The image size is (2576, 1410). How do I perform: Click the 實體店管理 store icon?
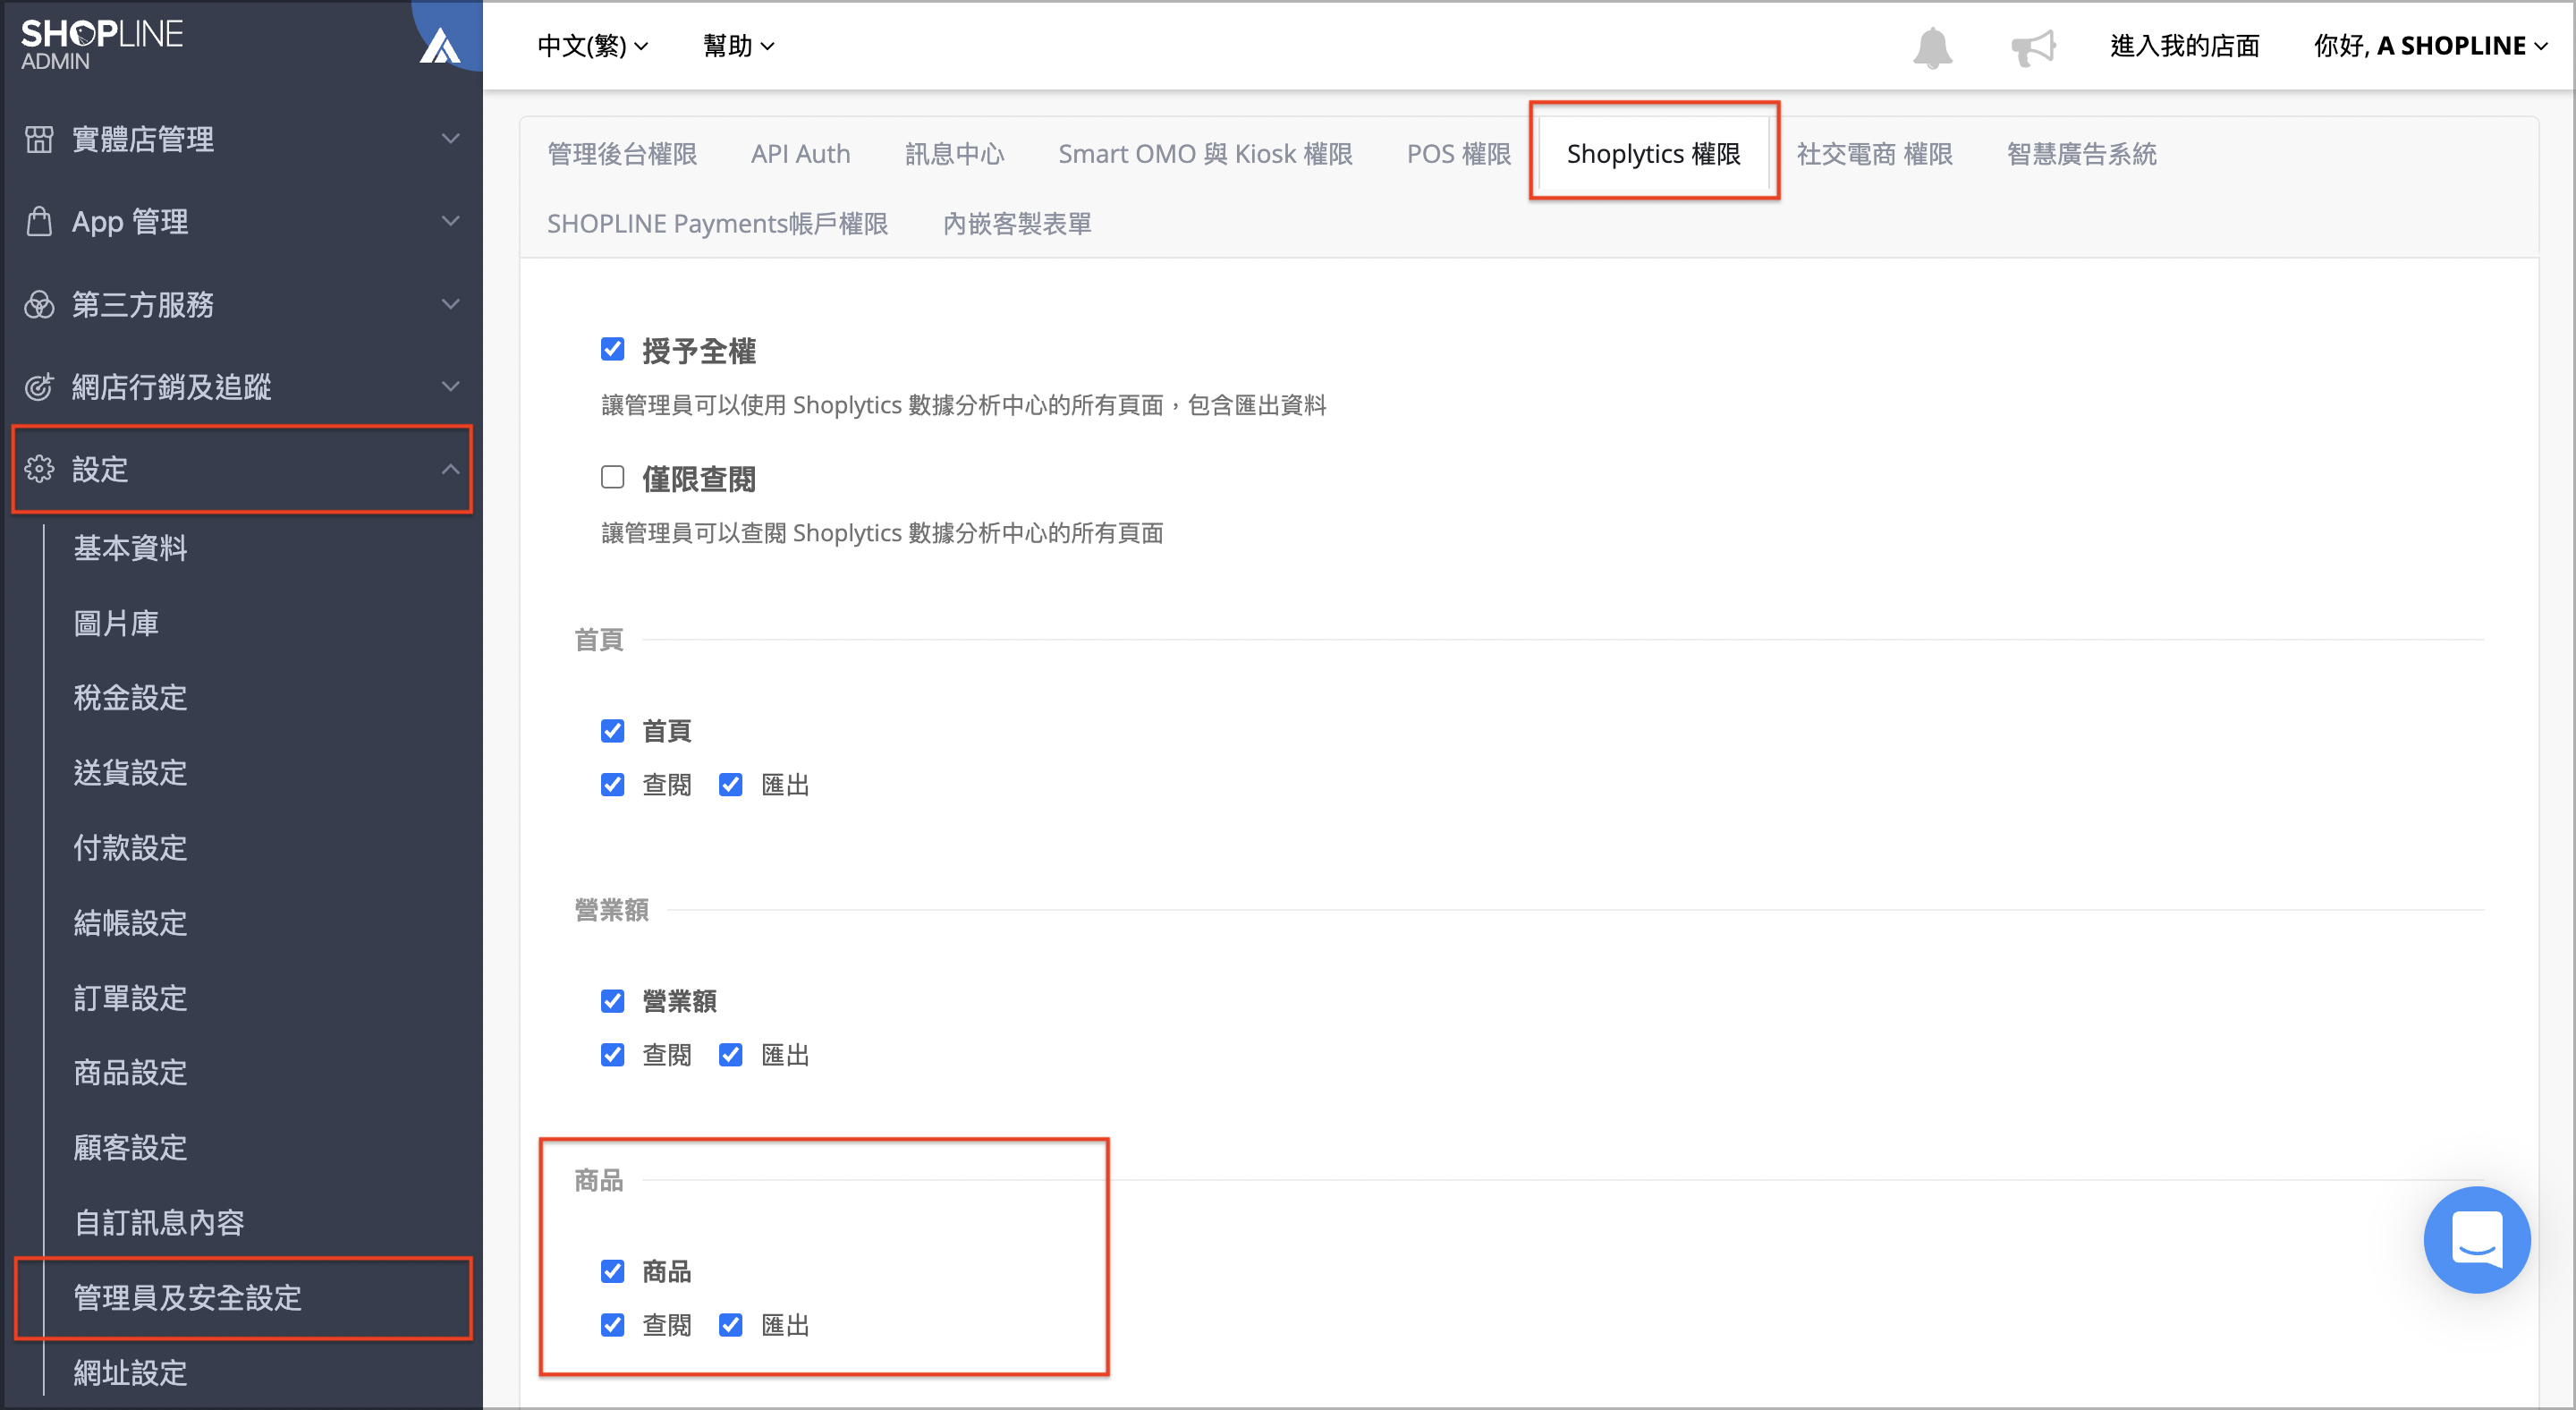[x=39, y=139]
